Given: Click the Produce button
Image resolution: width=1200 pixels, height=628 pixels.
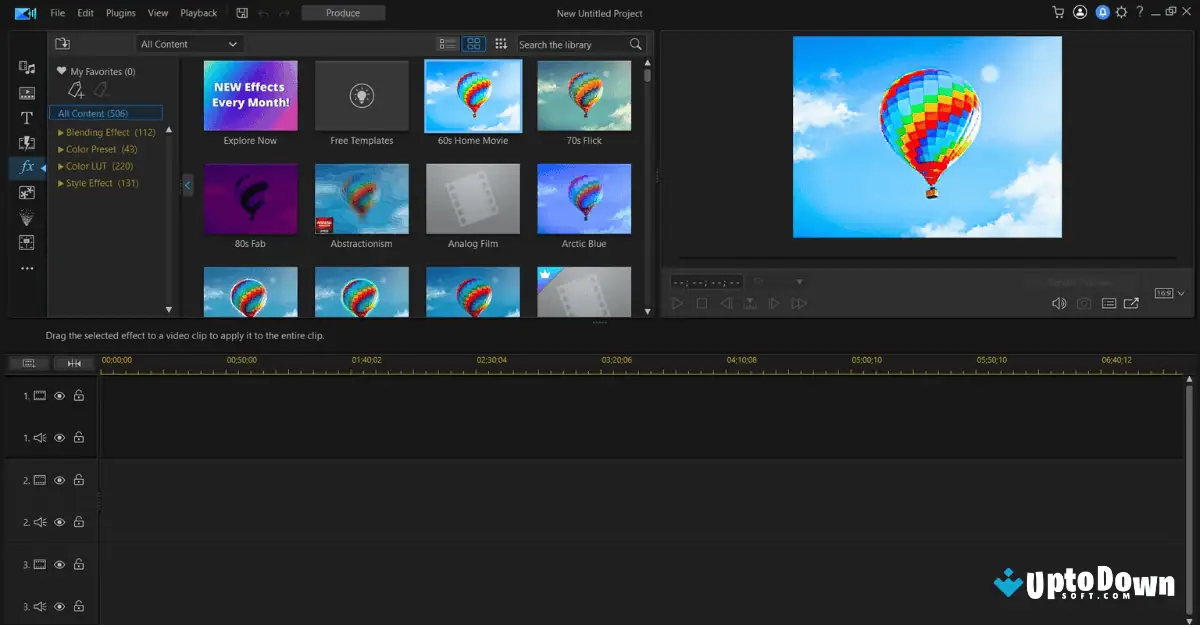Looking at the screenshot, I should click(343, 13).
